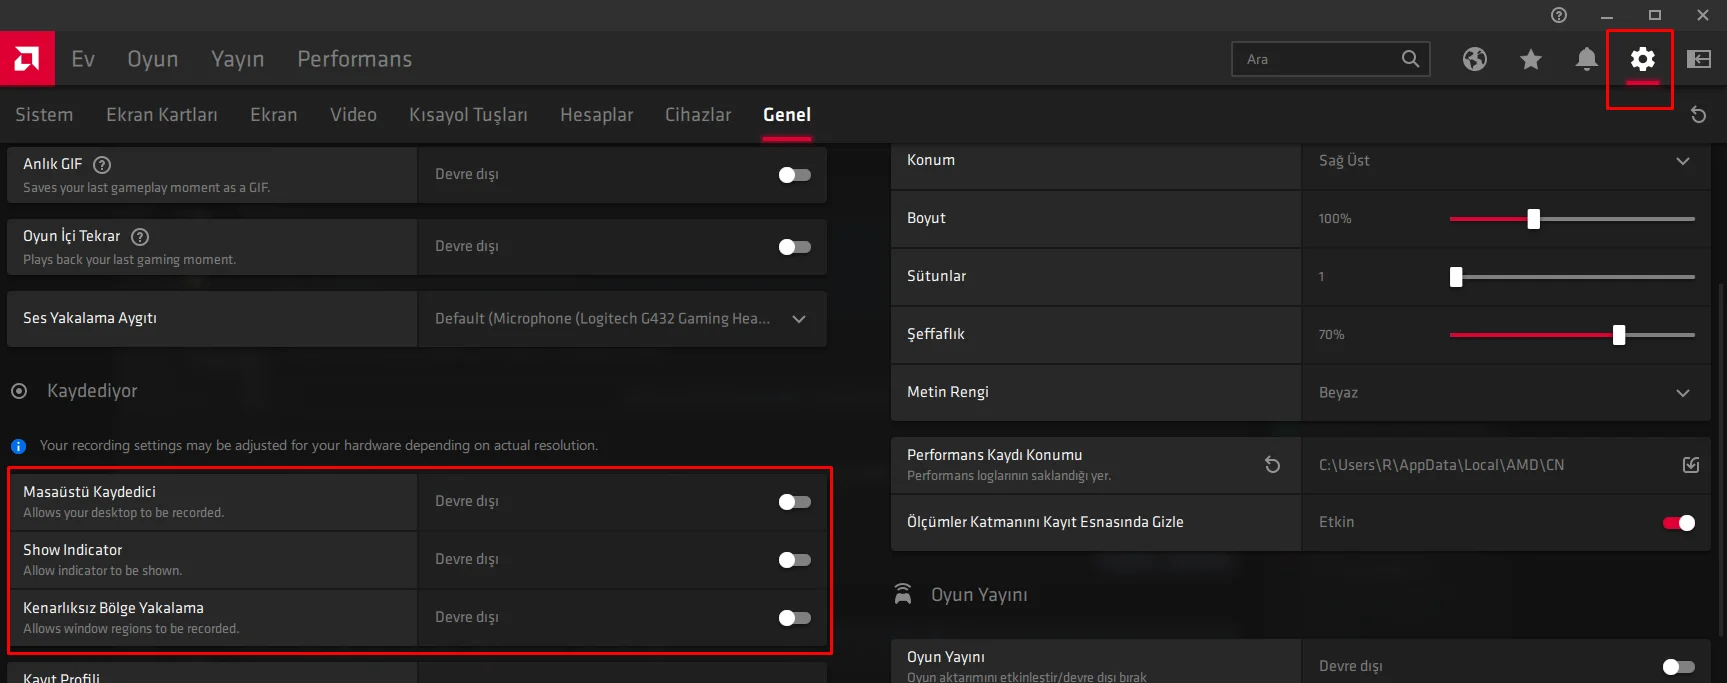The image size is (1727, 683).
Task: Select the Kısayol Tuşları tab
Action: point(468,115)
